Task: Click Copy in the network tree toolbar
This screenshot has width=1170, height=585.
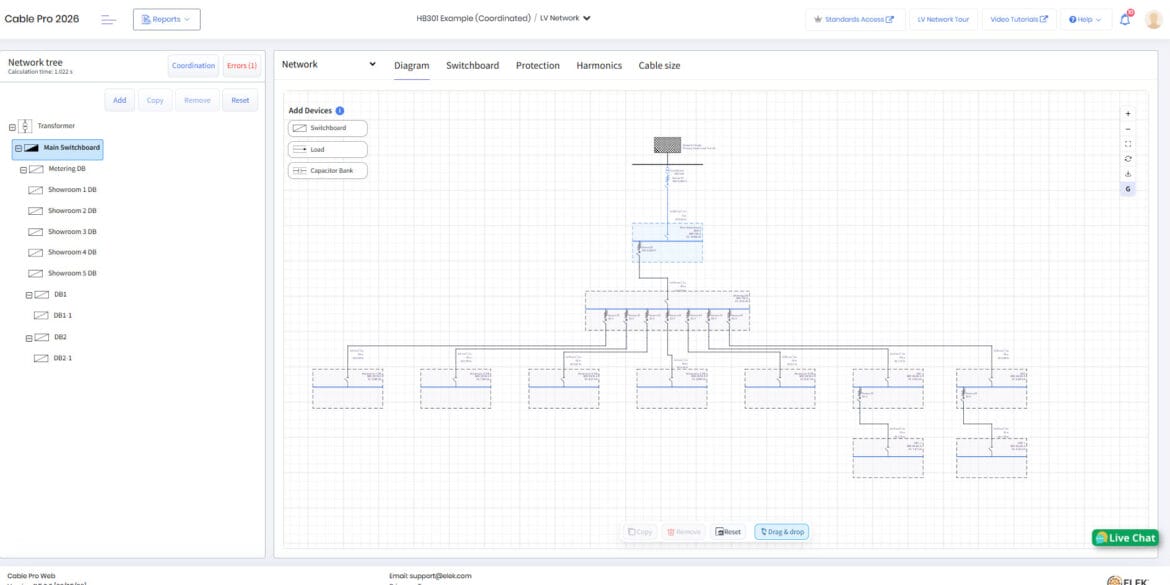Action: (155, 100)
